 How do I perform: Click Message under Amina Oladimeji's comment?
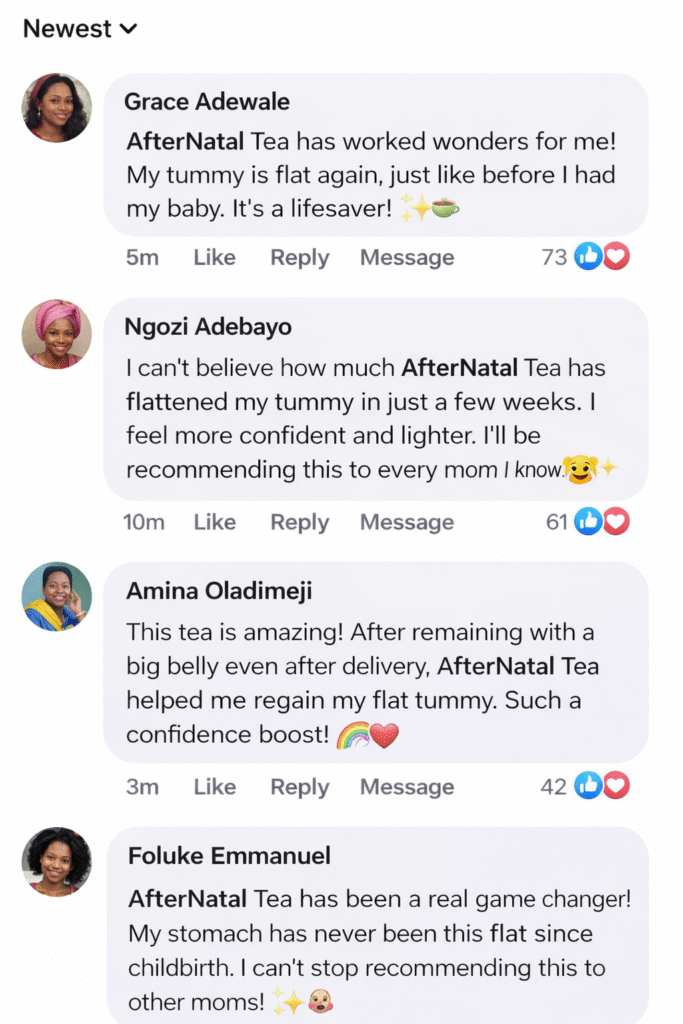406,787
